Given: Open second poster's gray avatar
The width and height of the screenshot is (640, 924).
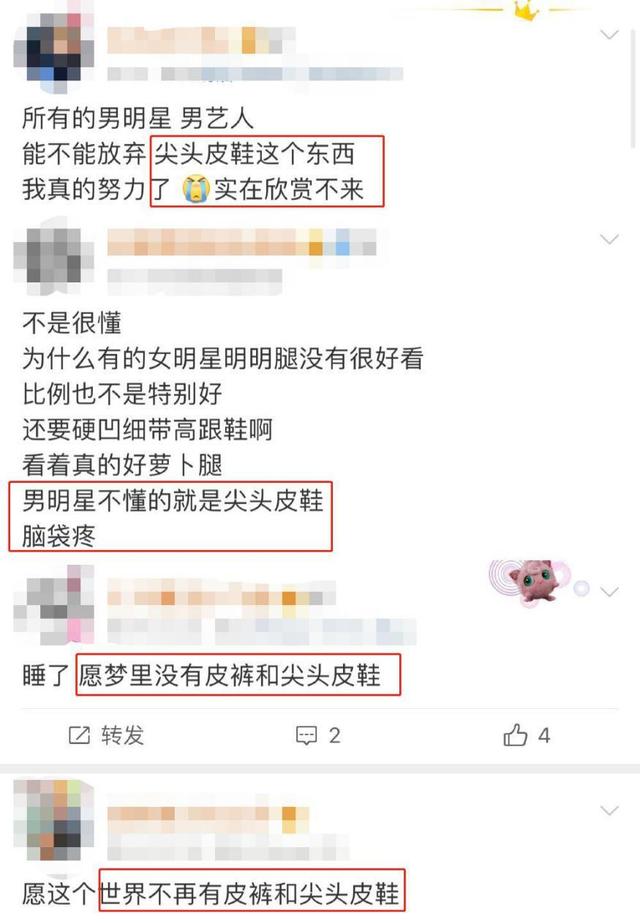Looking at the screenshot, I should 54,257.
